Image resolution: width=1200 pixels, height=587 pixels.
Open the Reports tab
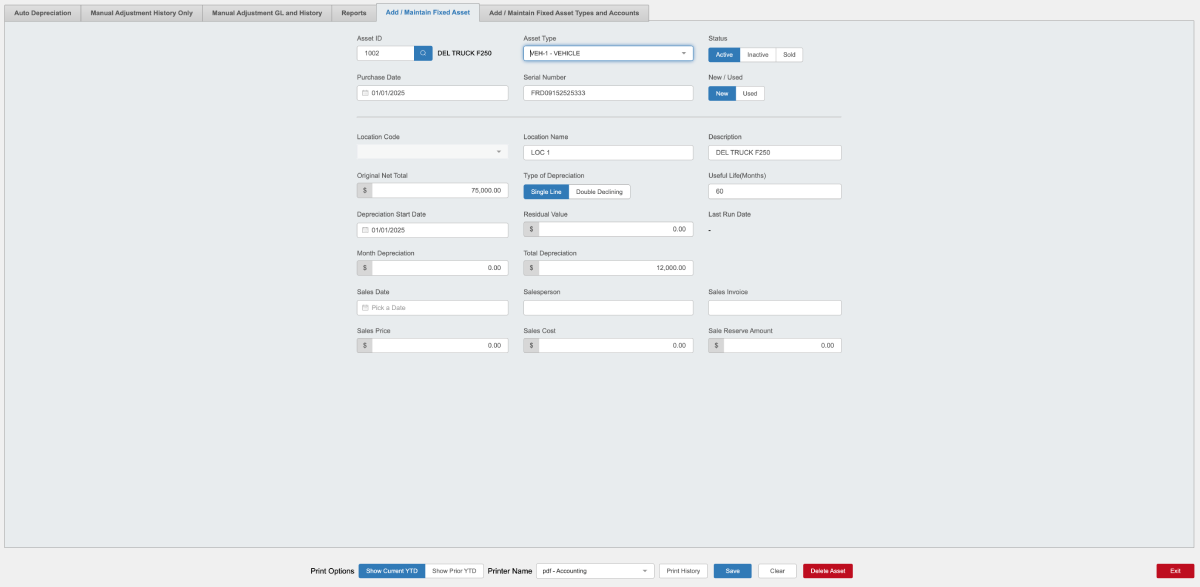pyautogui.click(x=354, y=13)
